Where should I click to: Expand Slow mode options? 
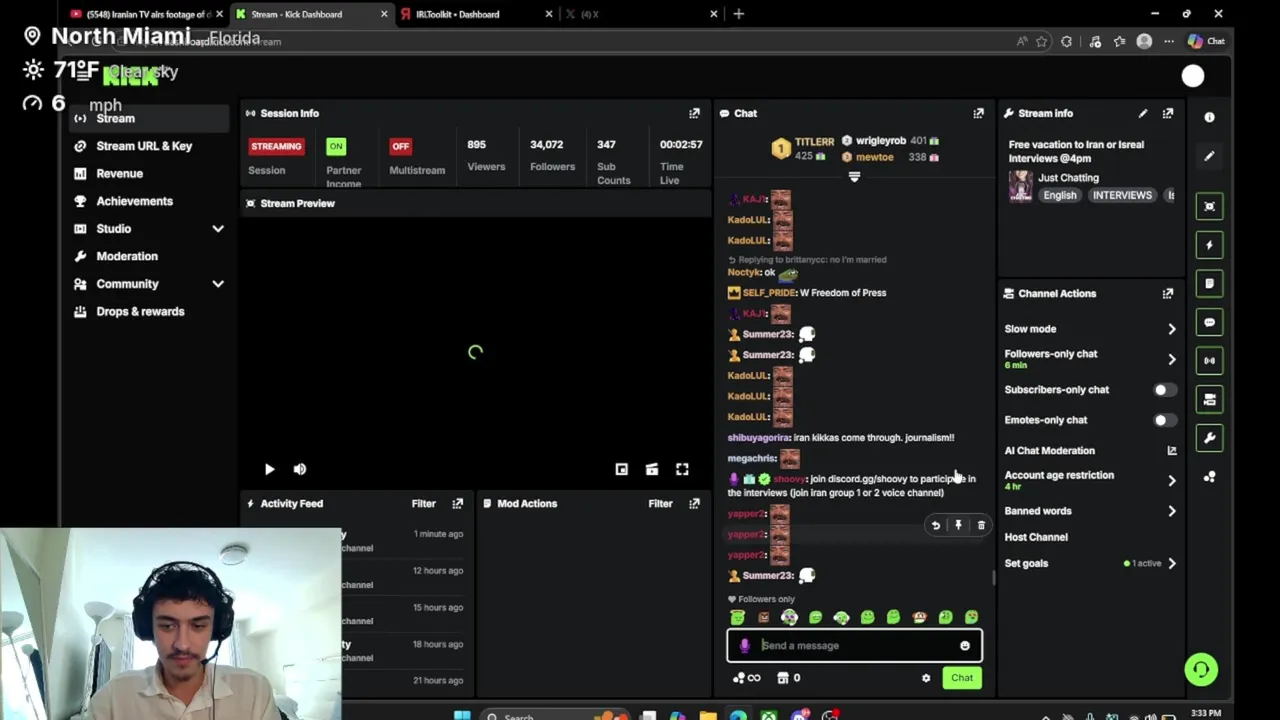(x=1172, y=329)
